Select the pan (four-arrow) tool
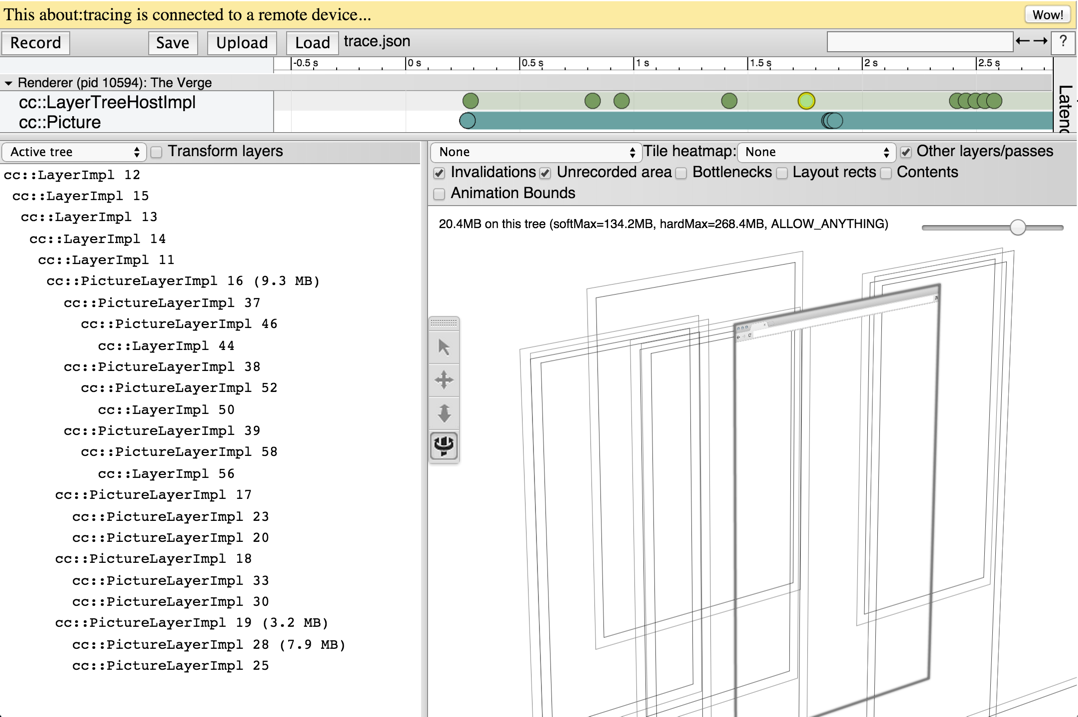Screen dimensions: 1078x717 point(444,380)
